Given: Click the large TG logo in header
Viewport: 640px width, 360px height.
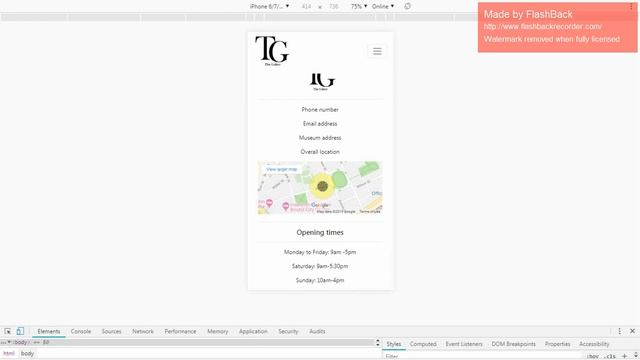Looking at the screenshot, I should [272, 51].
